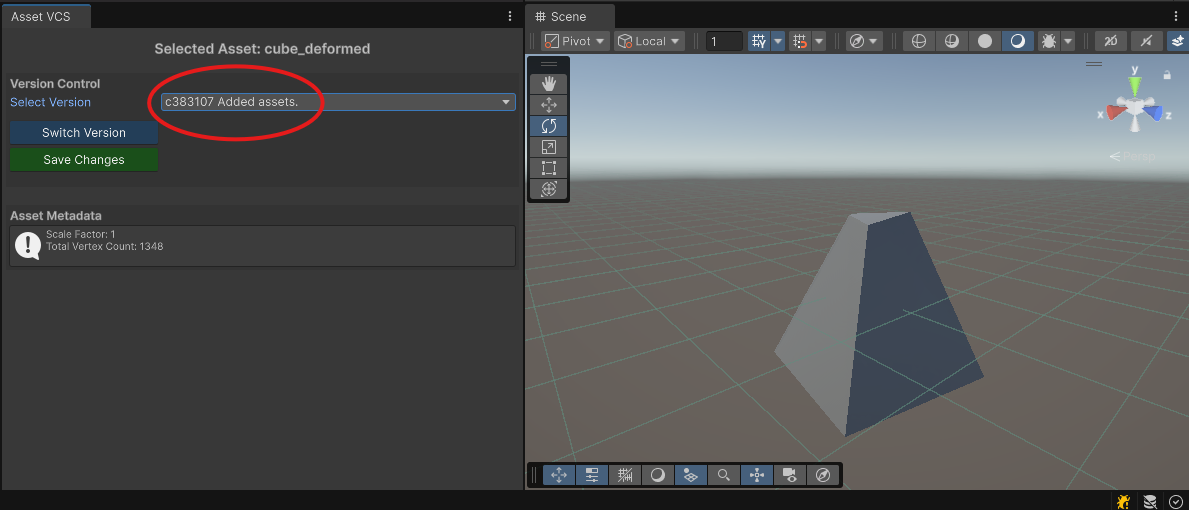
Task: Click the asset metadata info bubble icon
Action: pyautogui.click(x=28, y=245)
